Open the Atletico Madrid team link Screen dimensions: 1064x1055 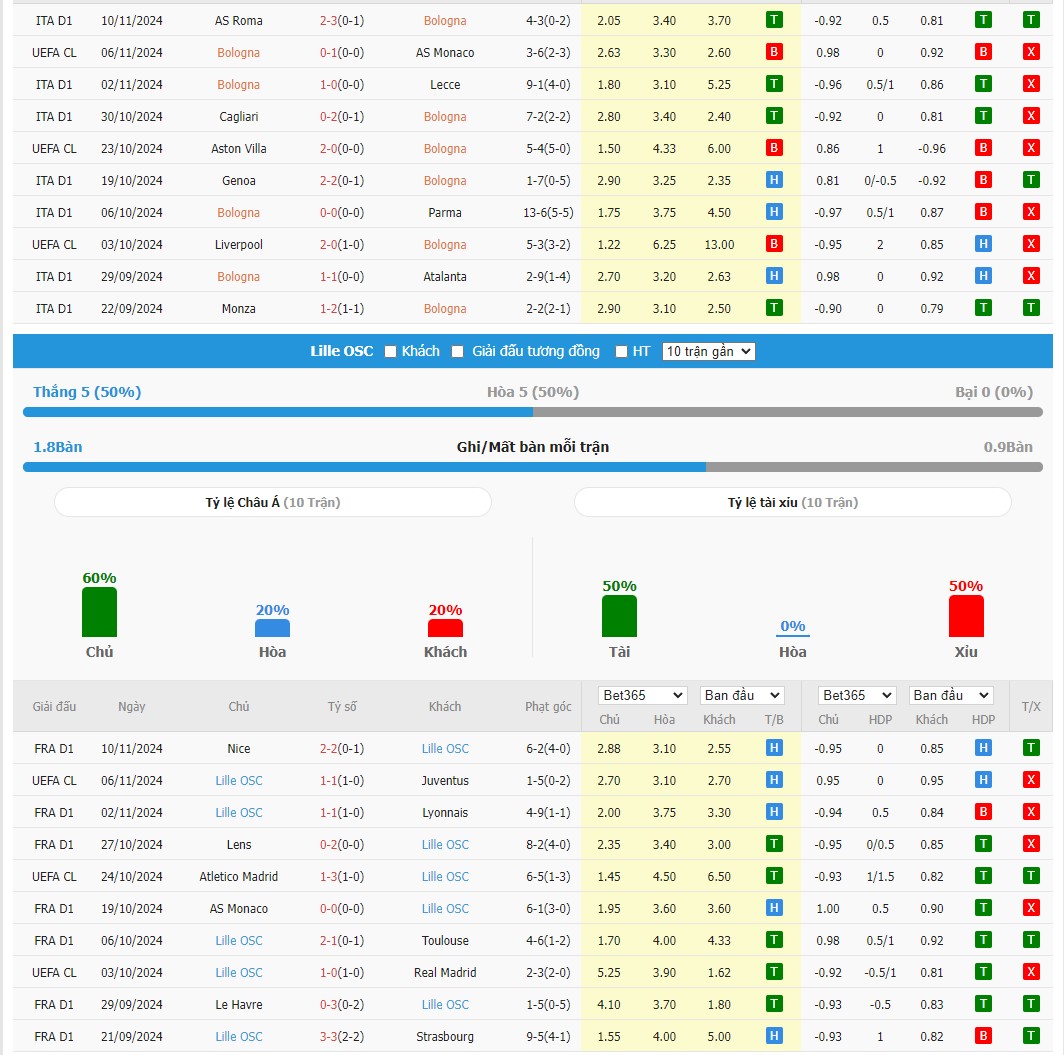click(239, 877)
